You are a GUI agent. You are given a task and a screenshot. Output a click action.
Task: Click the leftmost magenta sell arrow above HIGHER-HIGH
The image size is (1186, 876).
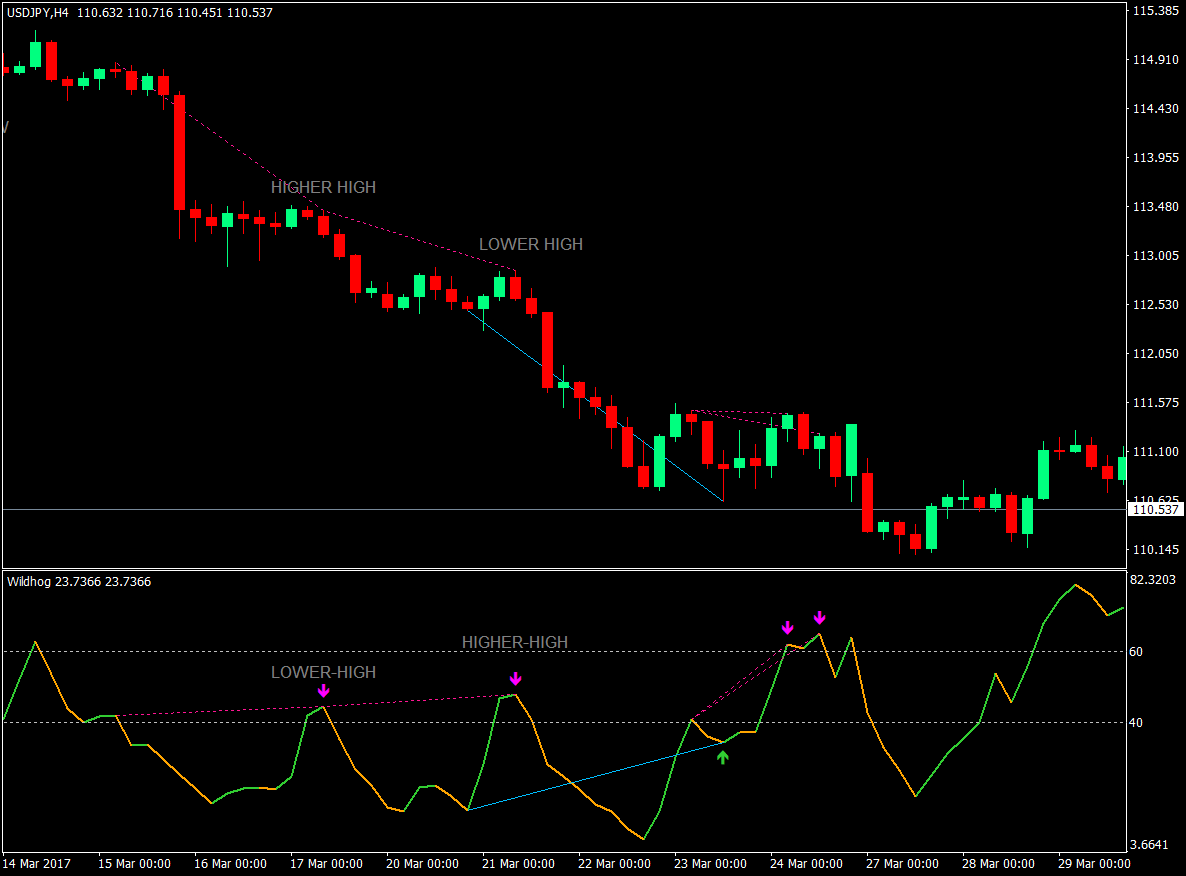click(x=788, y=628)
